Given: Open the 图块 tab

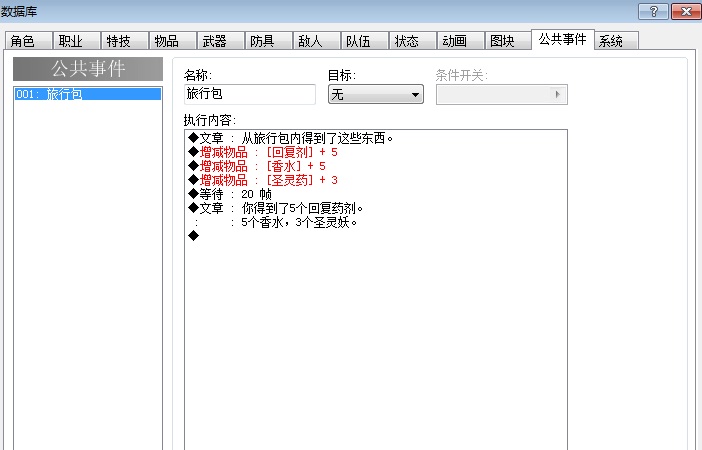Looking at the screenshot, I should 509,41.
